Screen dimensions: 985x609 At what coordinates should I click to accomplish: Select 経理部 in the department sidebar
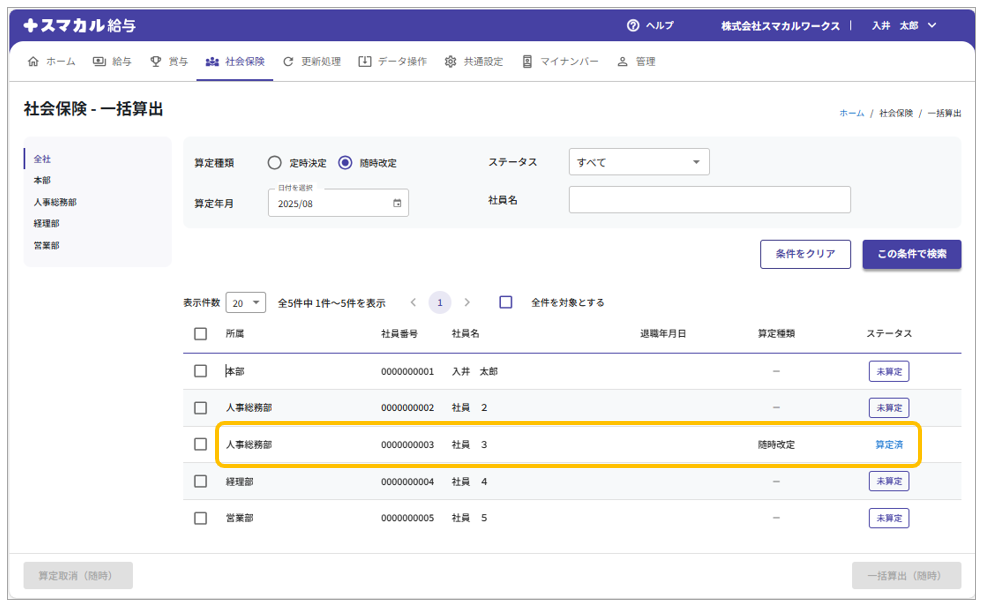(47, 224)
